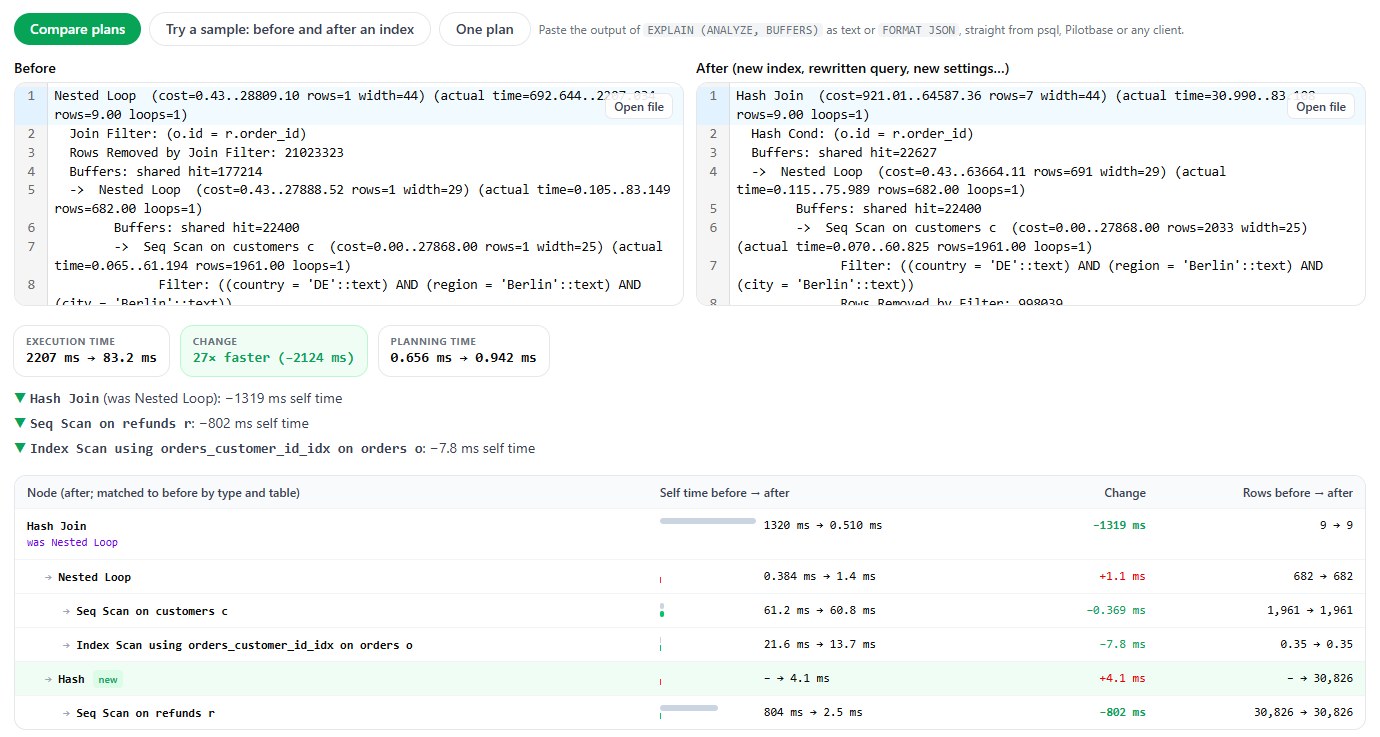Click the self time bar for Hash Join
Screen dimensions: 1380x737
[x=708, y=521]
